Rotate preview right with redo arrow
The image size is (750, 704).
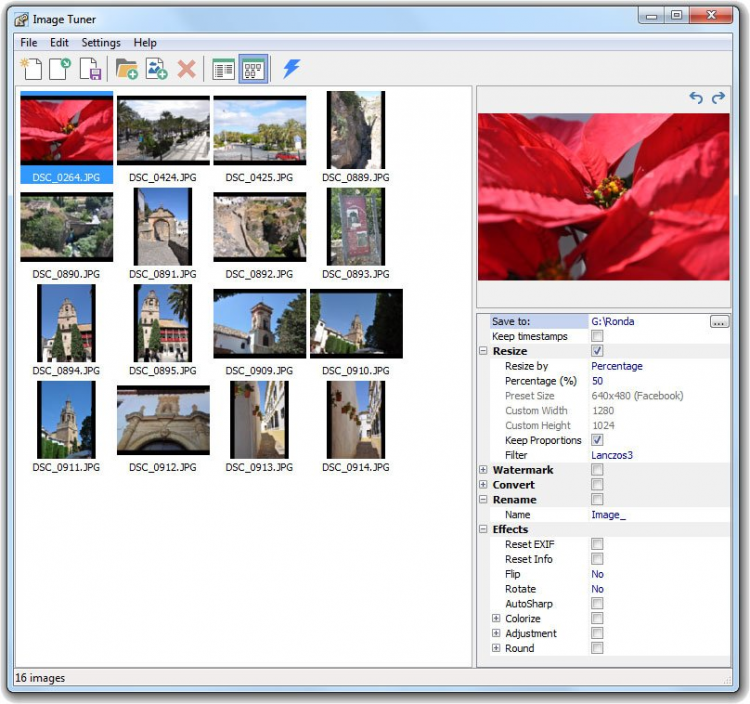point(718,98)
